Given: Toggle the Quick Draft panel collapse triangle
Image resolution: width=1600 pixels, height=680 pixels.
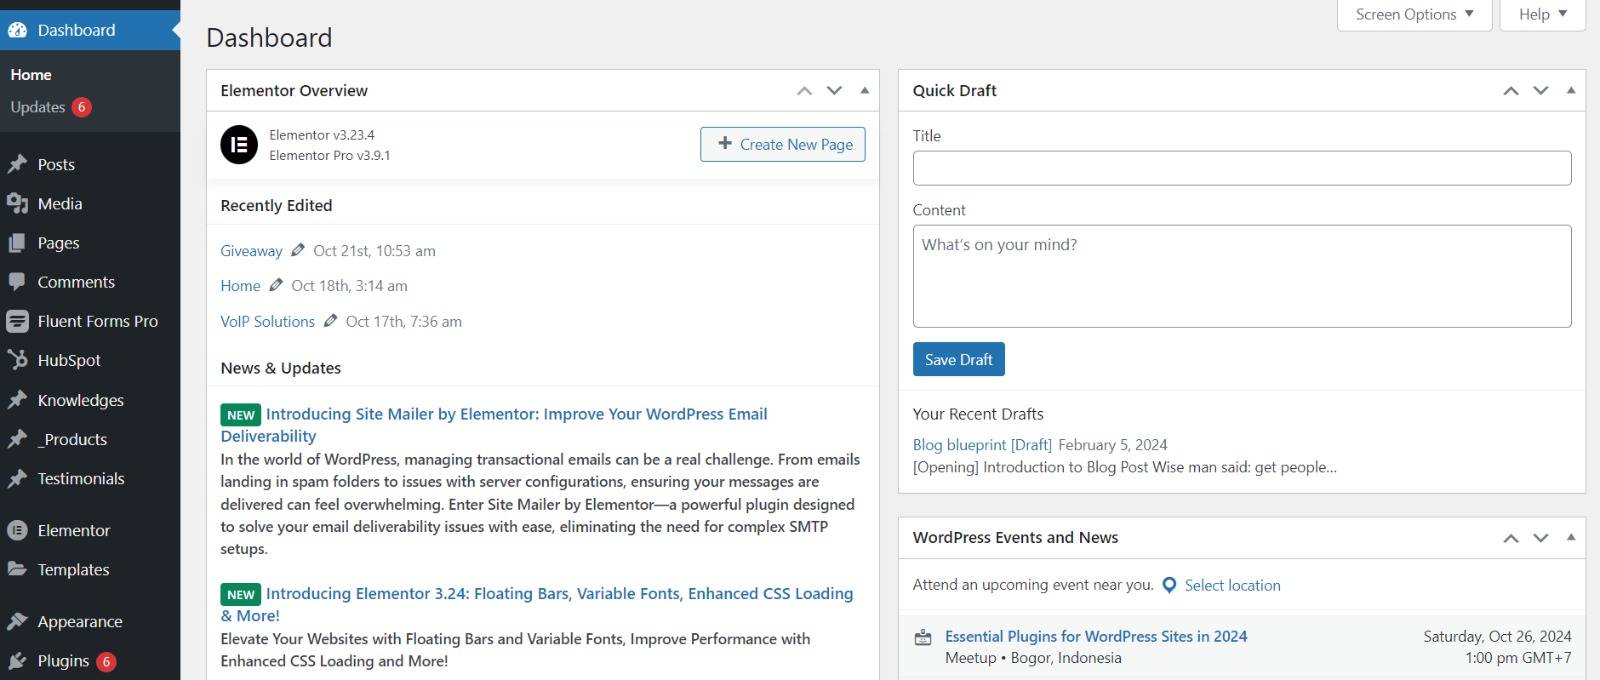Looking at the screenshot, I should click(x=1570, y=90).
